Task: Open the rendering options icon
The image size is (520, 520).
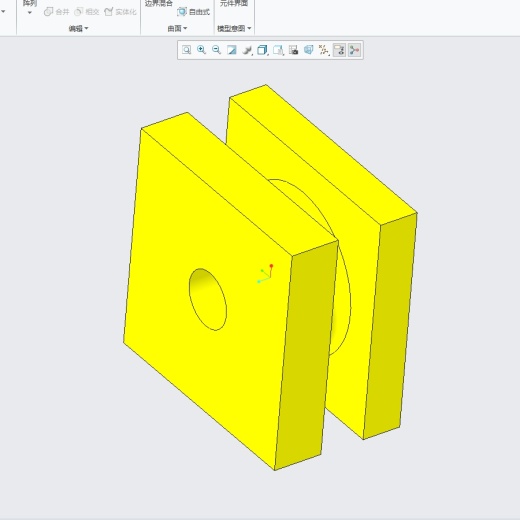Action: [247, 50]
